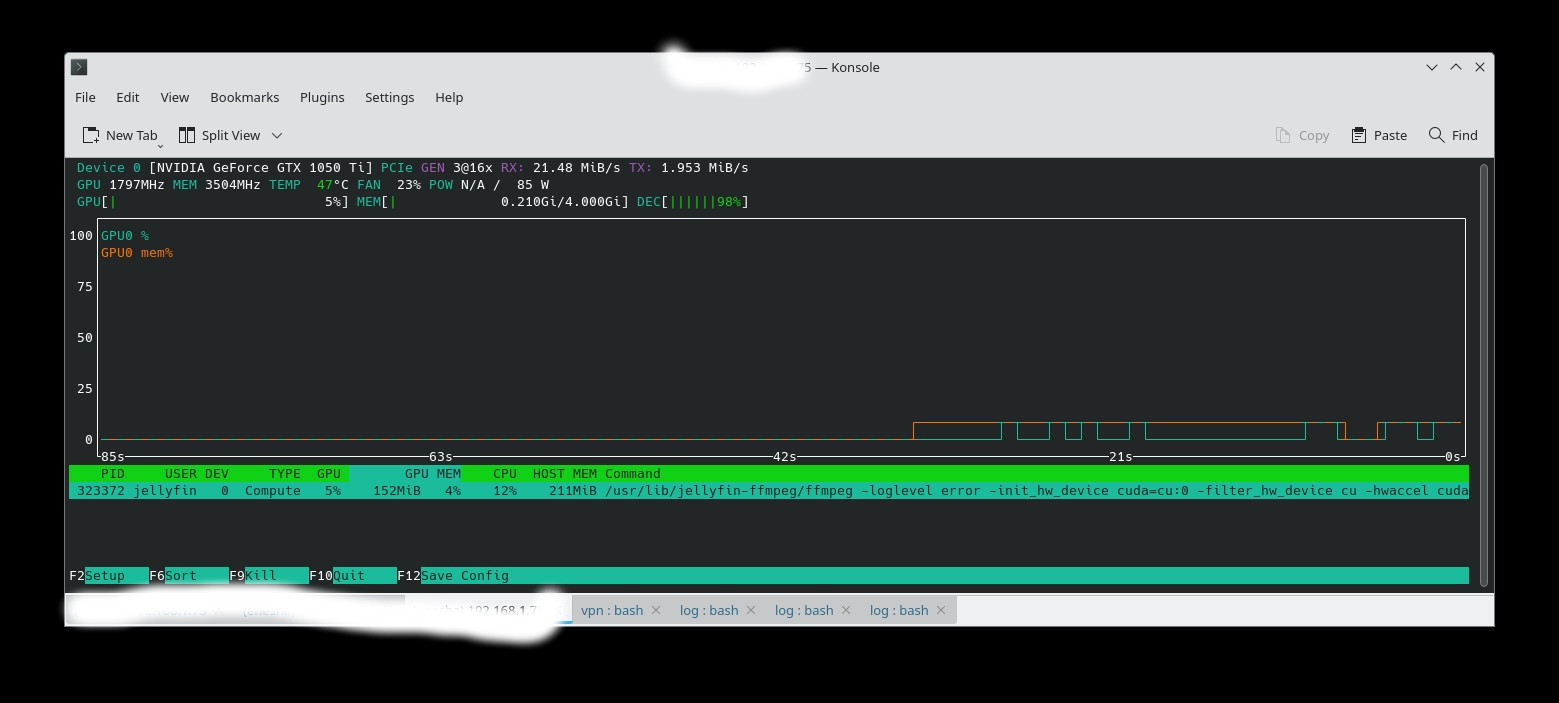Screen dimensions: 1559x703
Task: Expand the Split View dropdown arrow
Action: coord(277,135)
